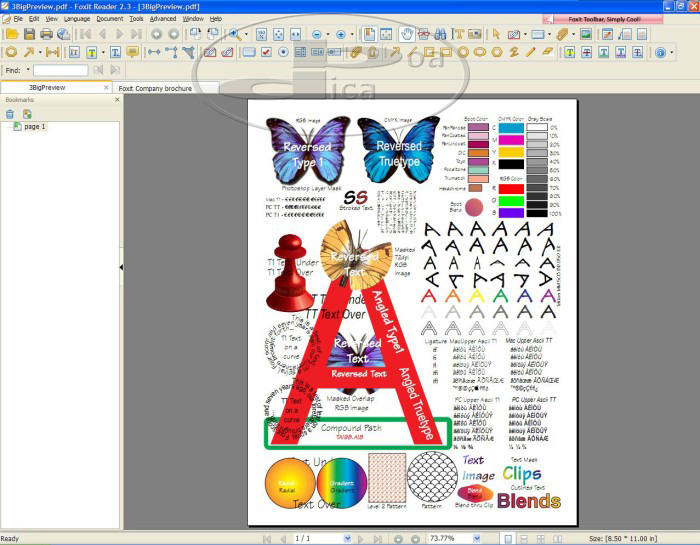Toggle facing pages layout in status bar
This screenshot has width=700, height=545.
[540, 538]
